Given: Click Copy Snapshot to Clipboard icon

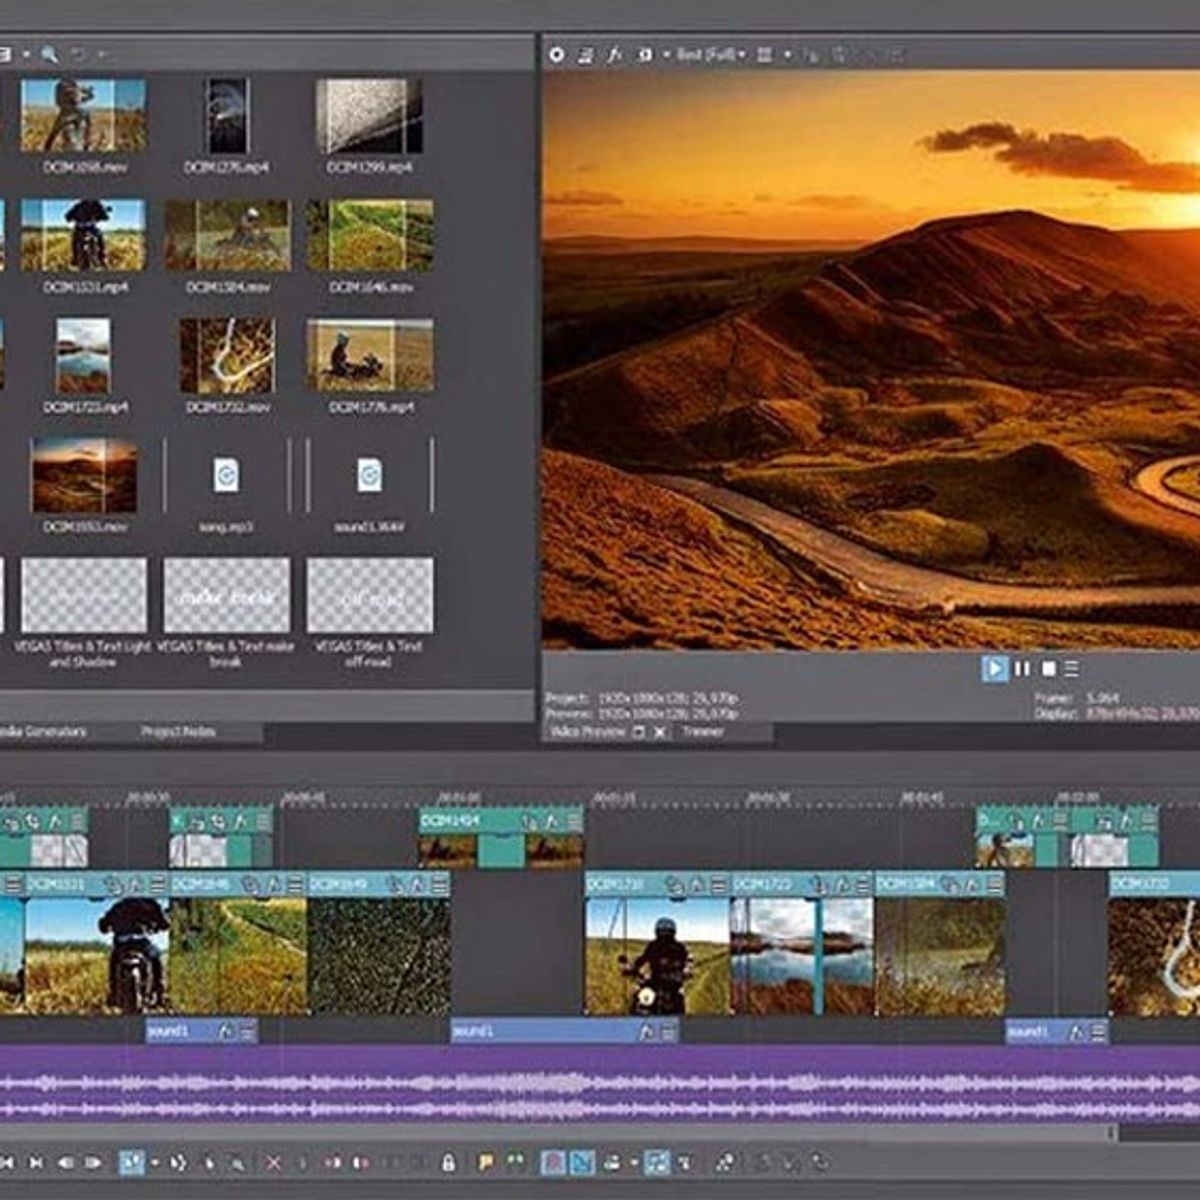Looking at the screenshot, I should pos(811,55).
